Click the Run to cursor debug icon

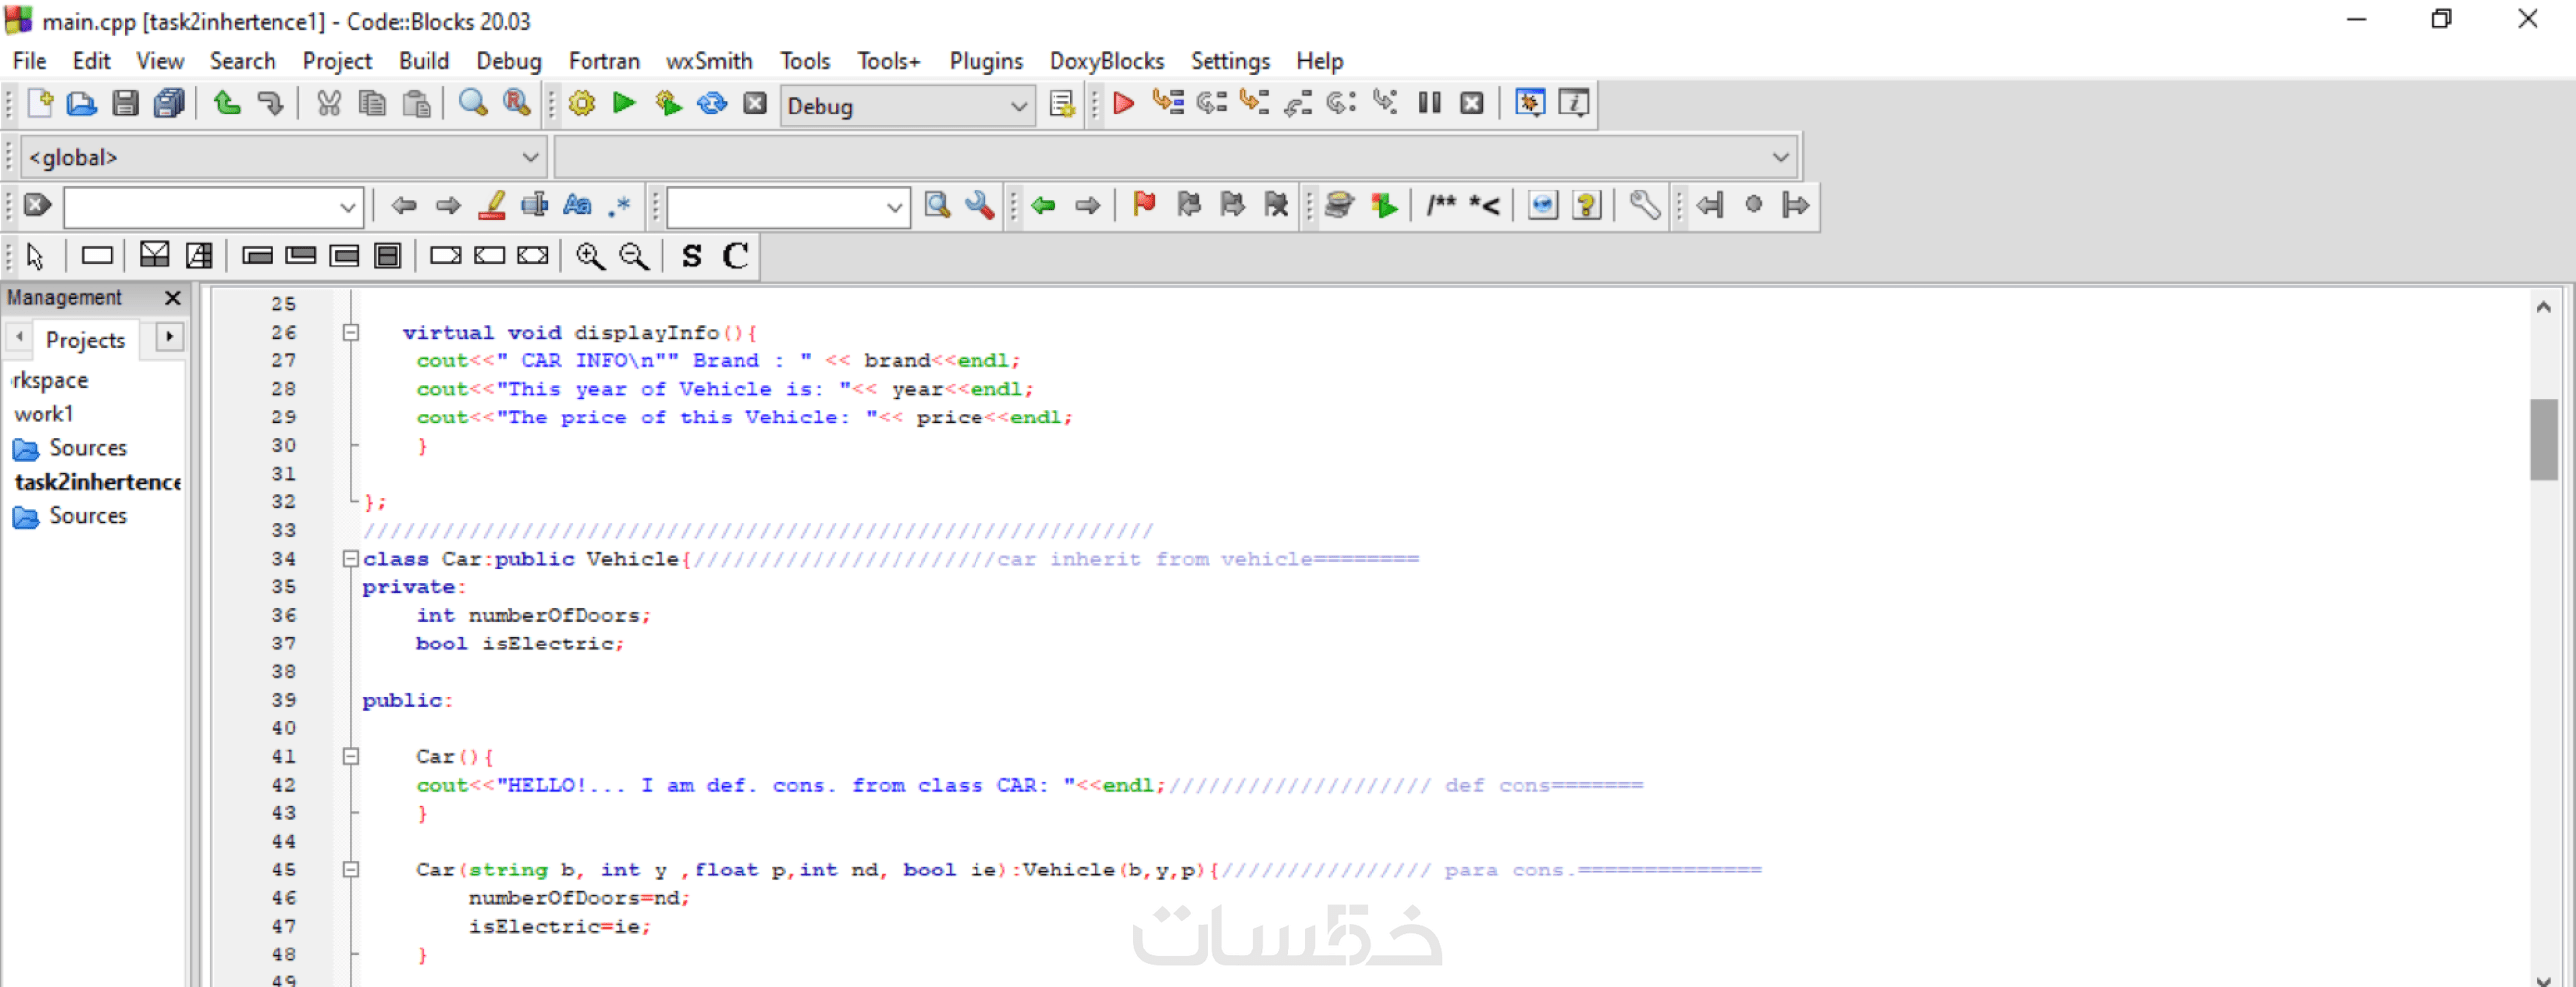[x=1167, y=103]
